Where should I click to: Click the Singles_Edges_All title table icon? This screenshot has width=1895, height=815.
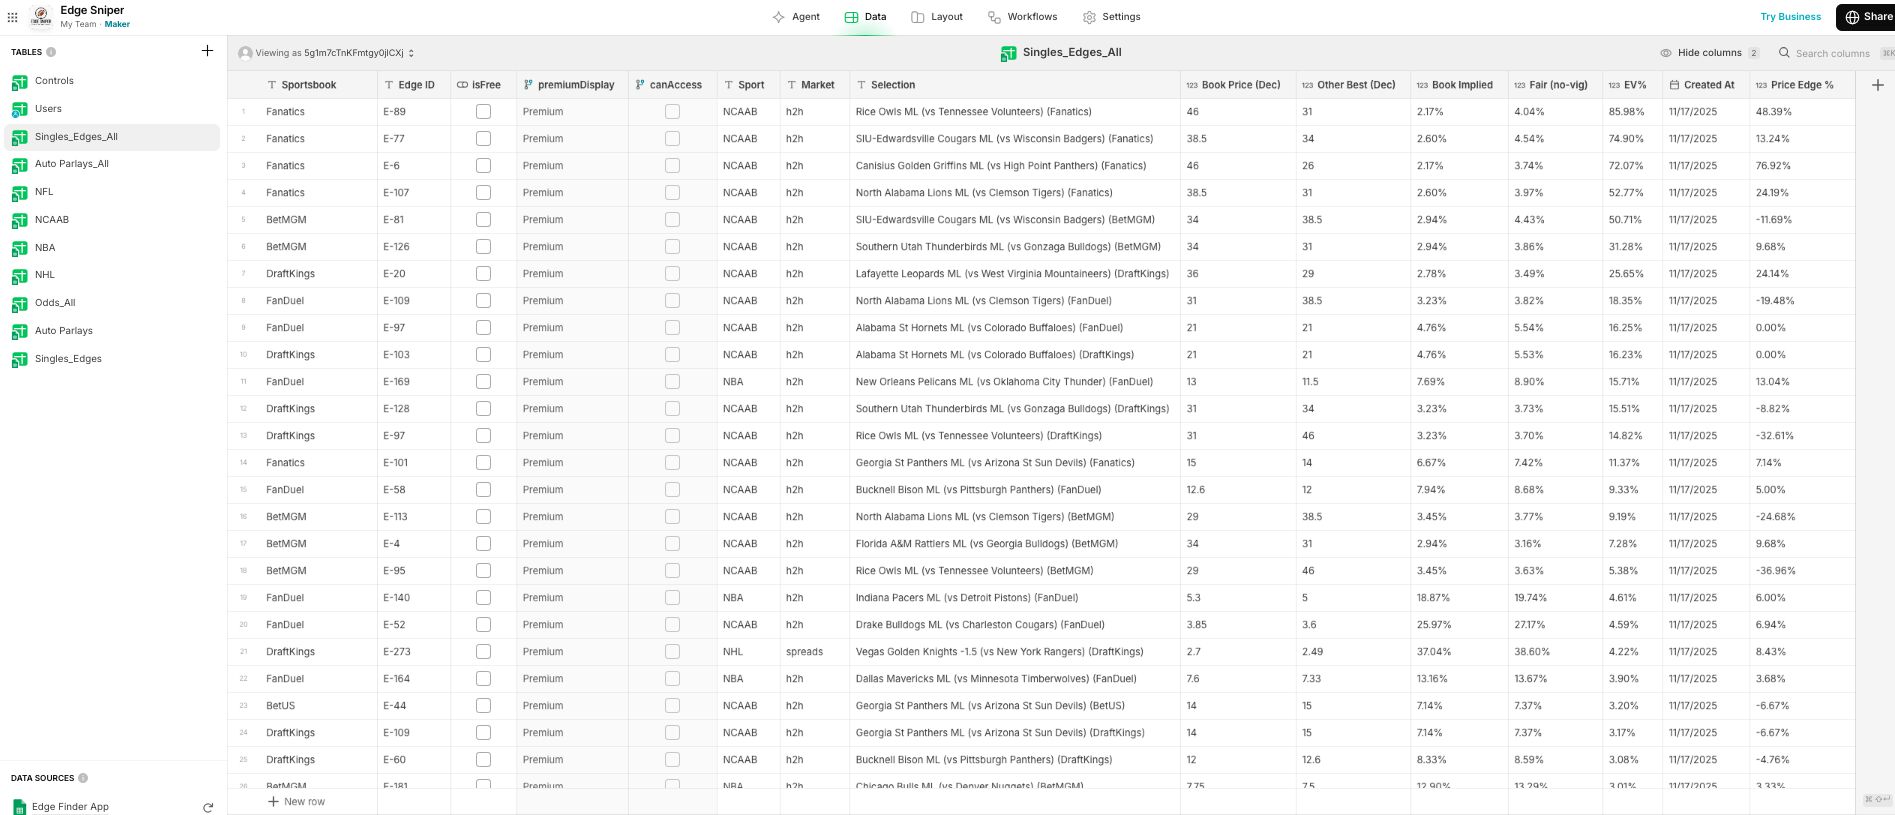tap(1008, 53)
